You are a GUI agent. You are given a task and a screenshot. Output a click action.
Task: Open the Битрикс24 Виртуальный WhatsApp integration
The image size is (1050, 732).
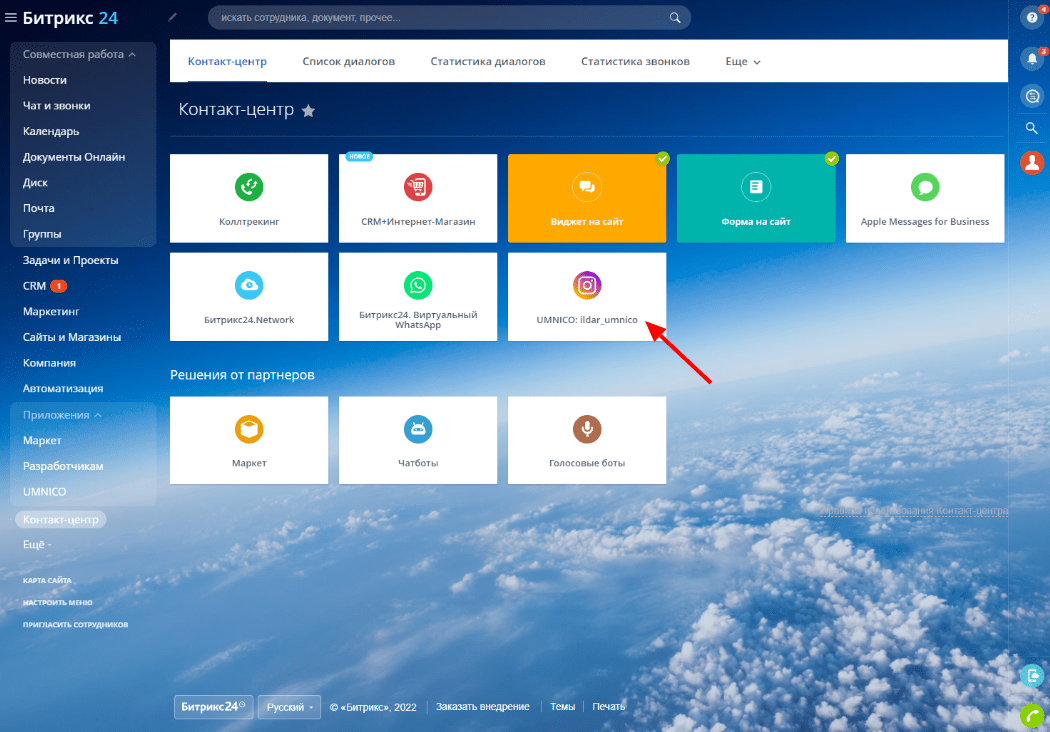click(417, 296)
